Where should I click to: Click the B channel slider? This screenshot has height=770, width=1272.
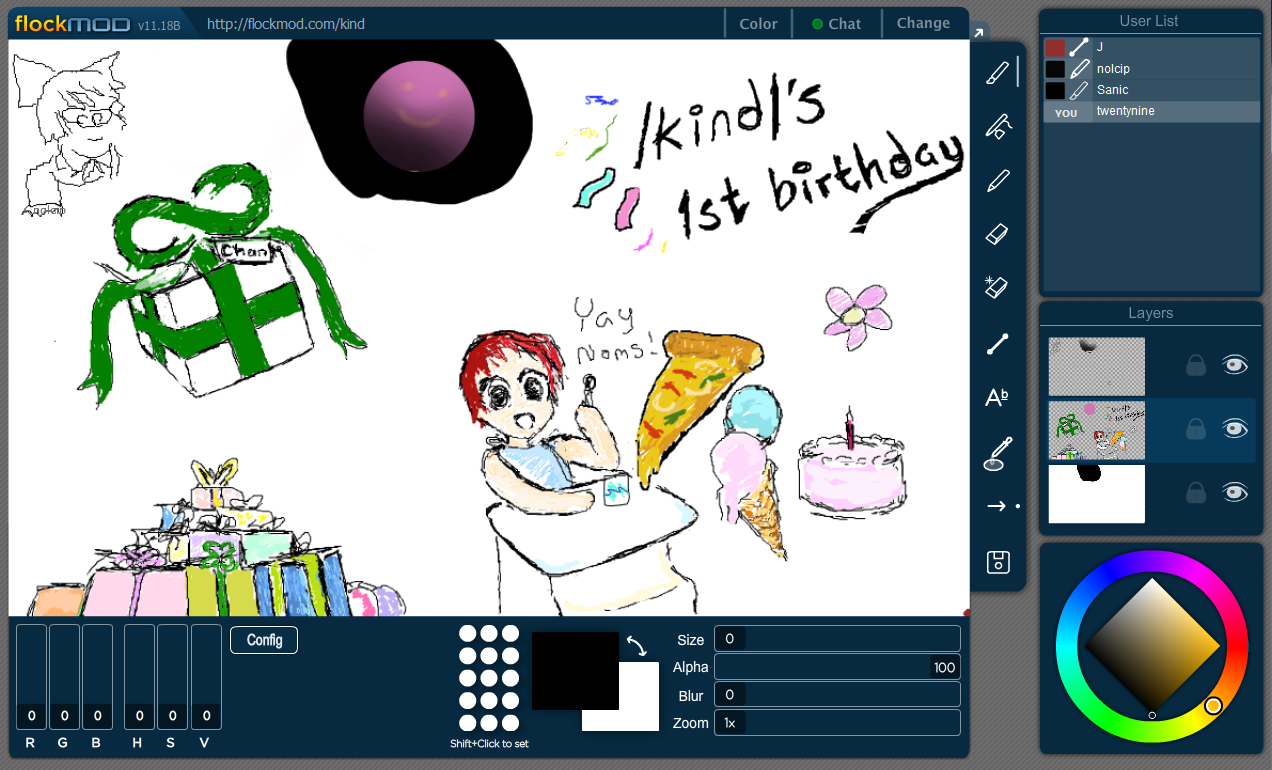point(97,677)
